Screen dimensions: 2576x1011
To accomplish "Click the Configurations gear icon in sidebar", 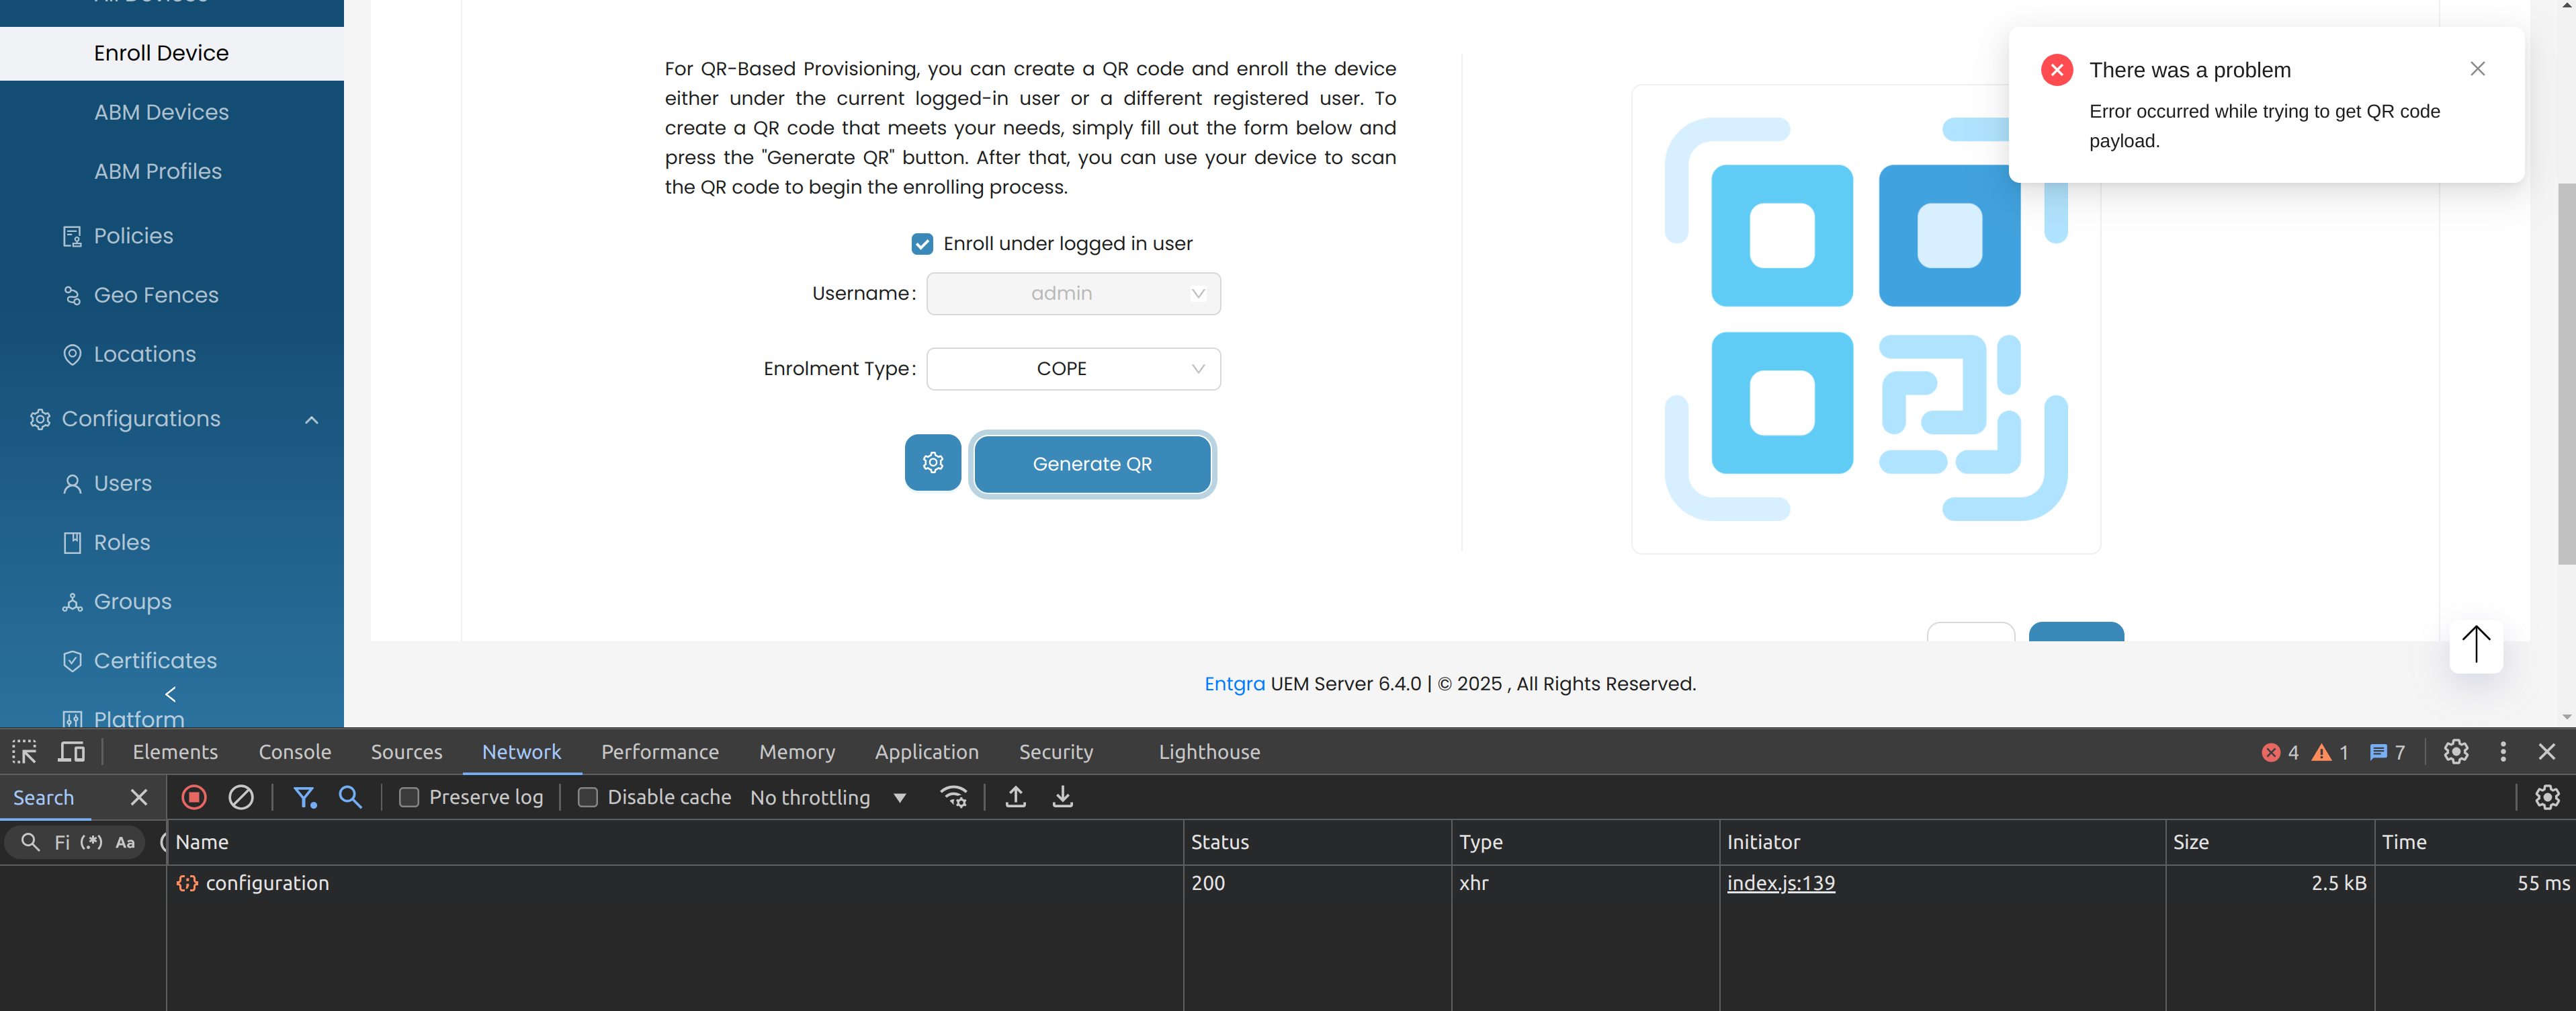I will (x=40, y=420).
